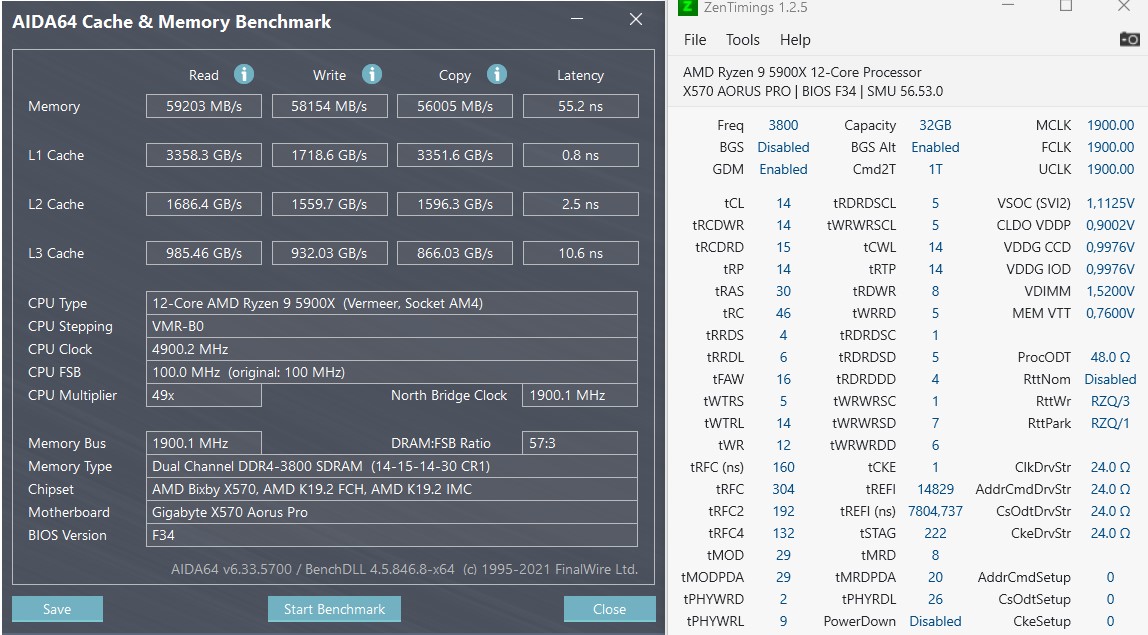Click the MCLK value 1900.00

[1110, 125]
